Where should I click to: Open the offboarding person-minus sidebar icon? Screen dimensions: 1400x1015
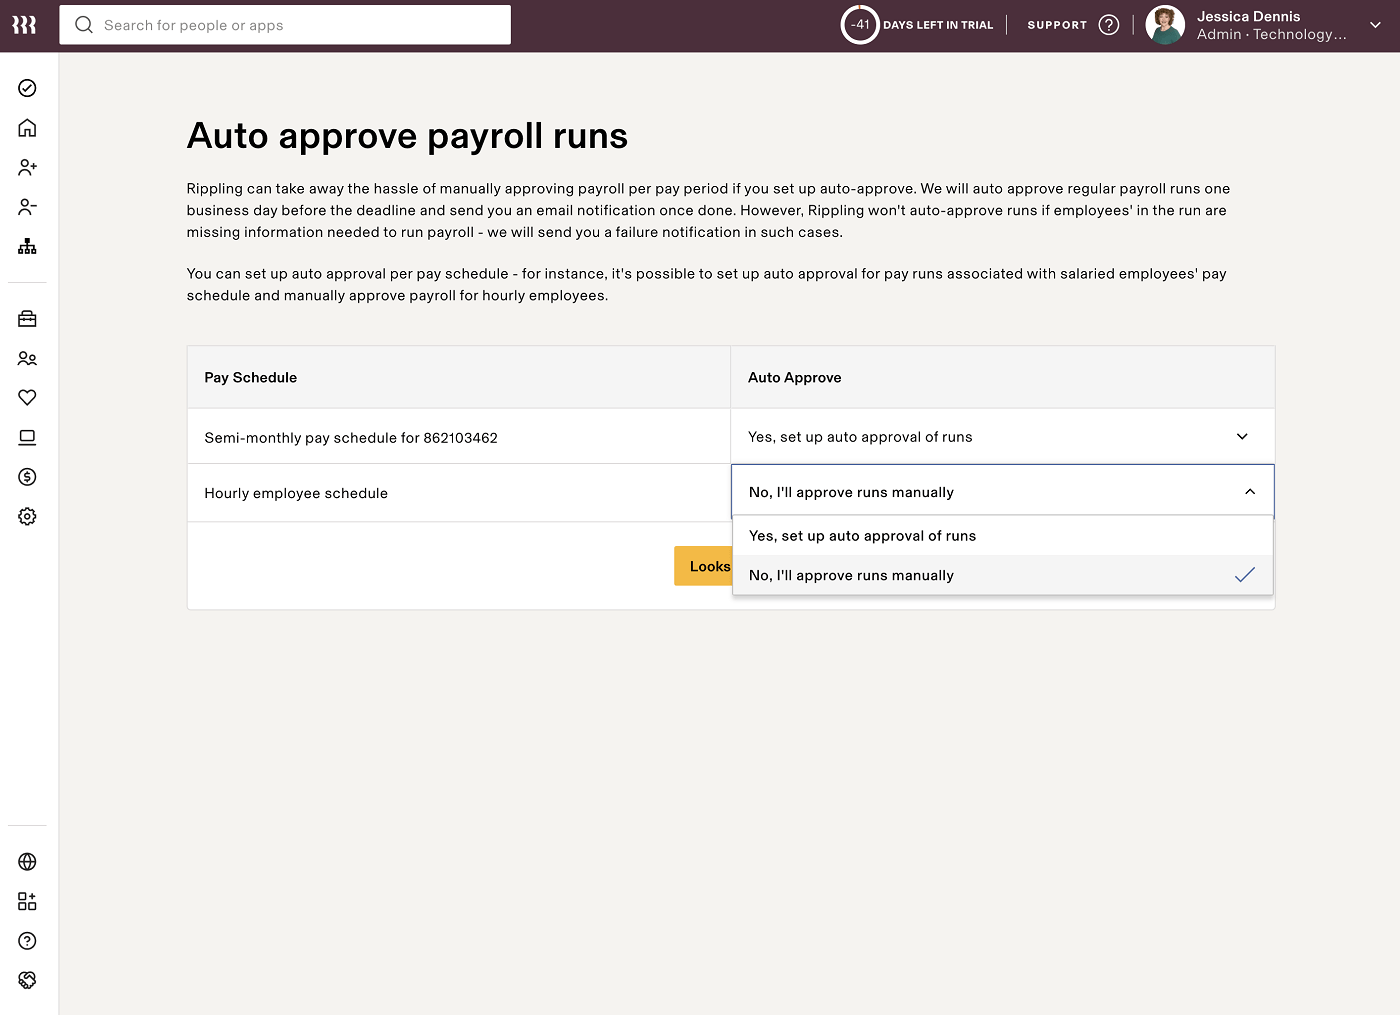tap(27, 207)
